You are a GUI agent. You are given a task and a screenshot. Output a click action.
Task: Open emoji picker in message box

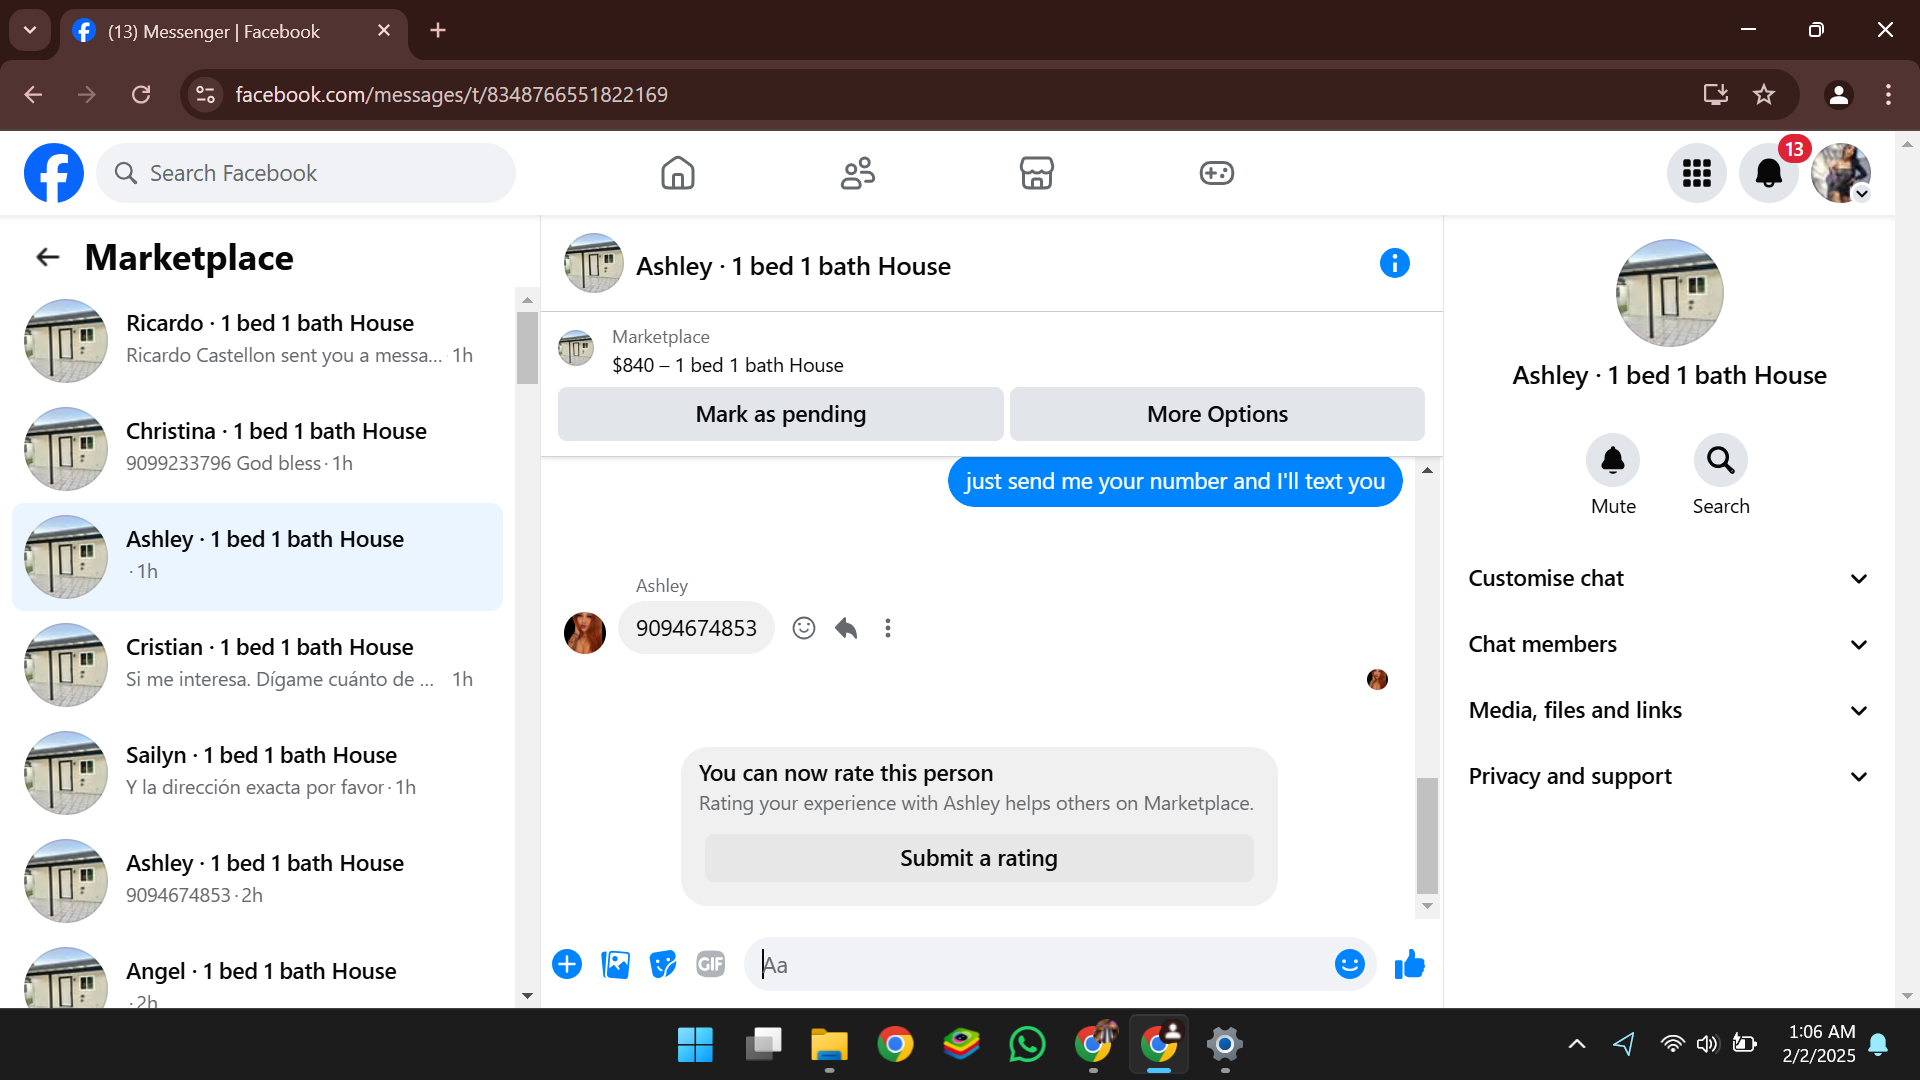point(1349,964)
